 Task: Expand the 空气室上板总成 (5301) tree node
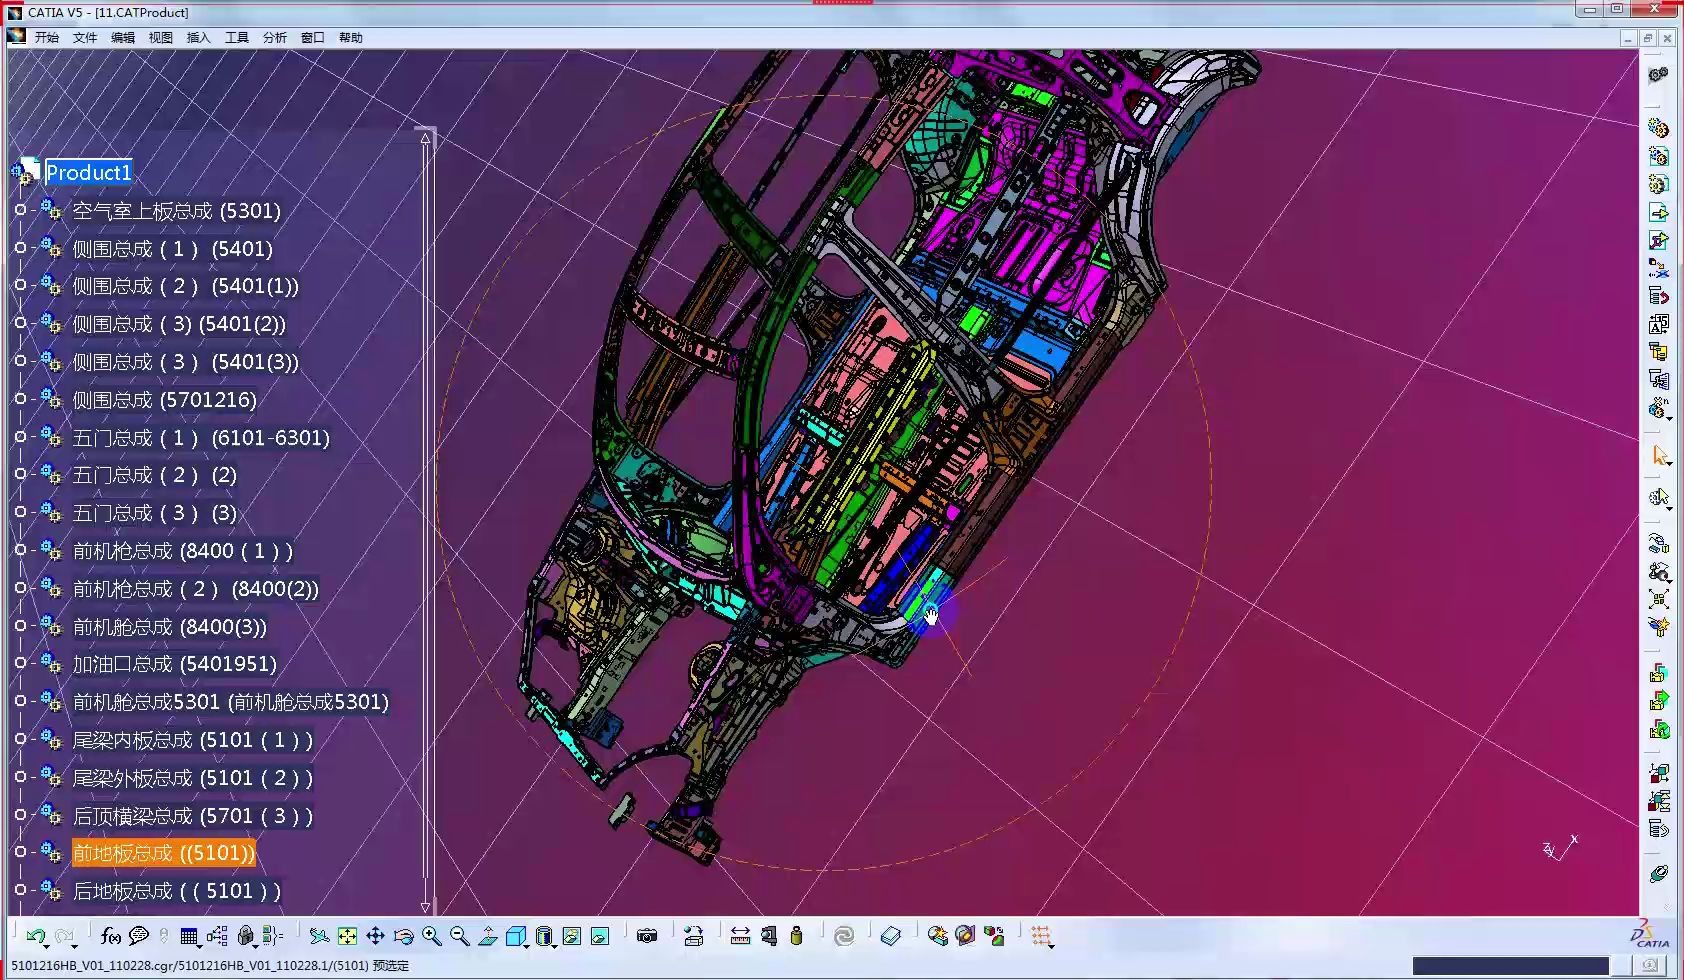tap(20, 210)
